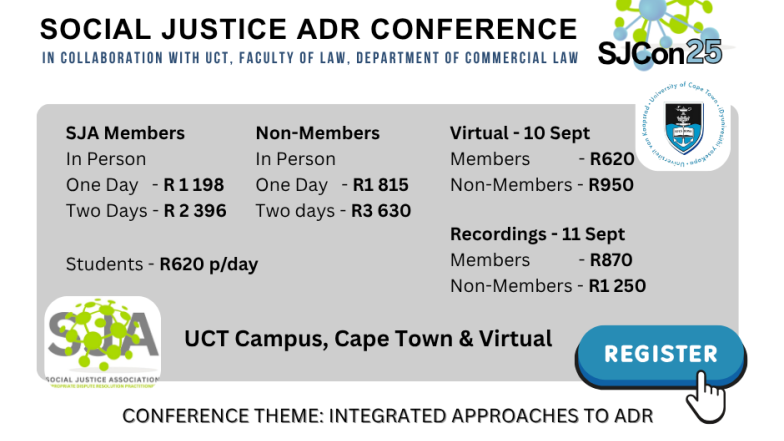Click the University of Cape Town crest

point(683,126)
